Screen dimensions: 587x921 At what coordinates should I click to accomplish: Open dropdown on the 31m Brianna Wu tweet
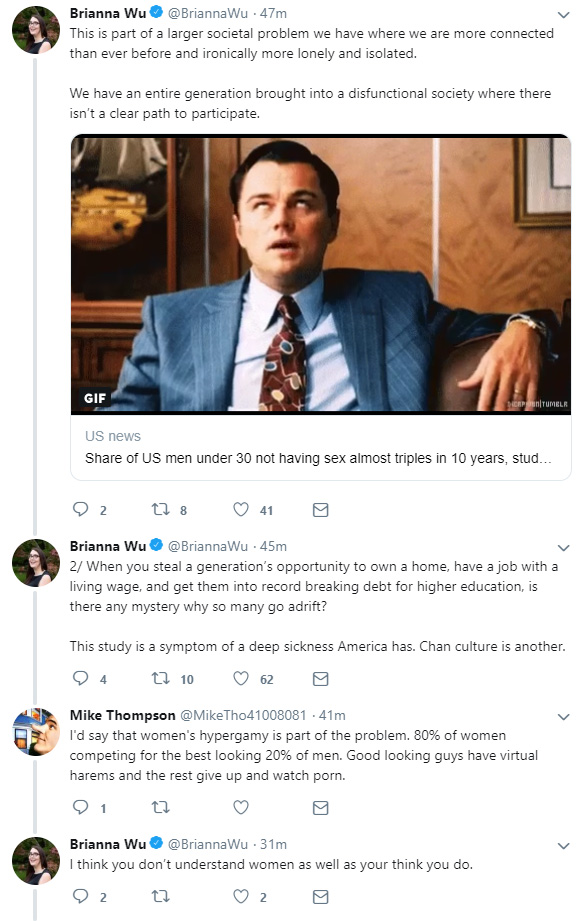pyautogui.click(x=563, y=846)
